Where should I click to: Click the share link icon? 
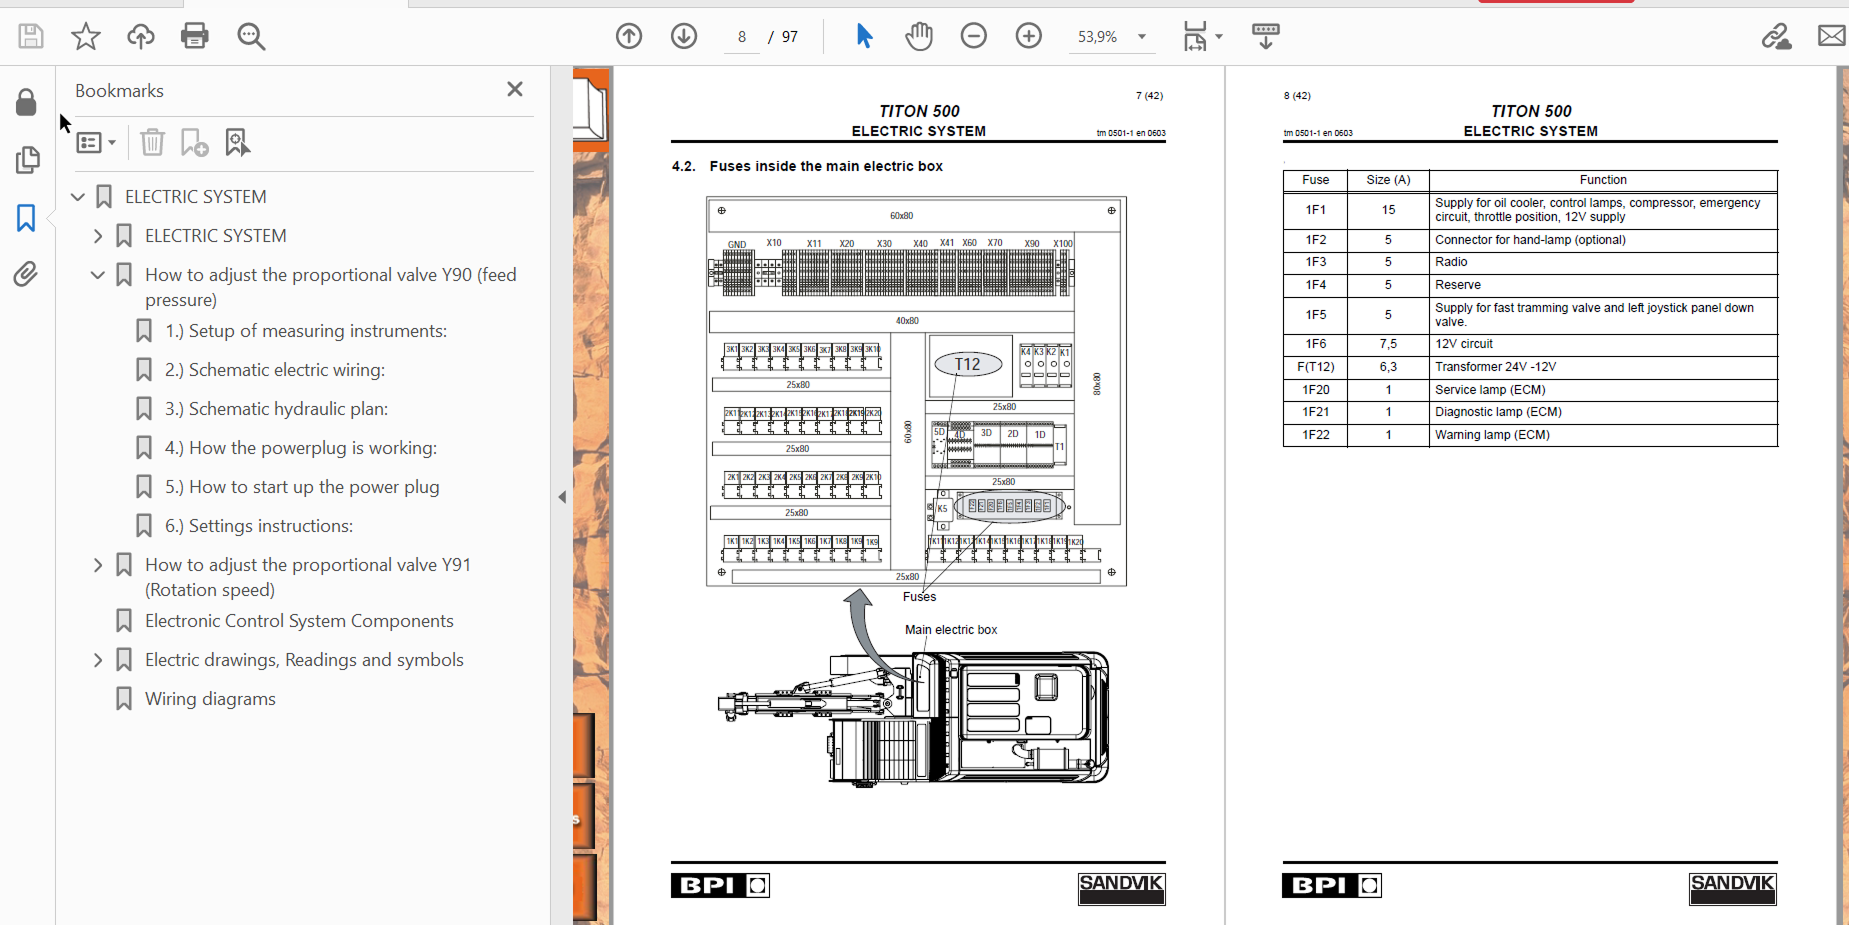1777,37
